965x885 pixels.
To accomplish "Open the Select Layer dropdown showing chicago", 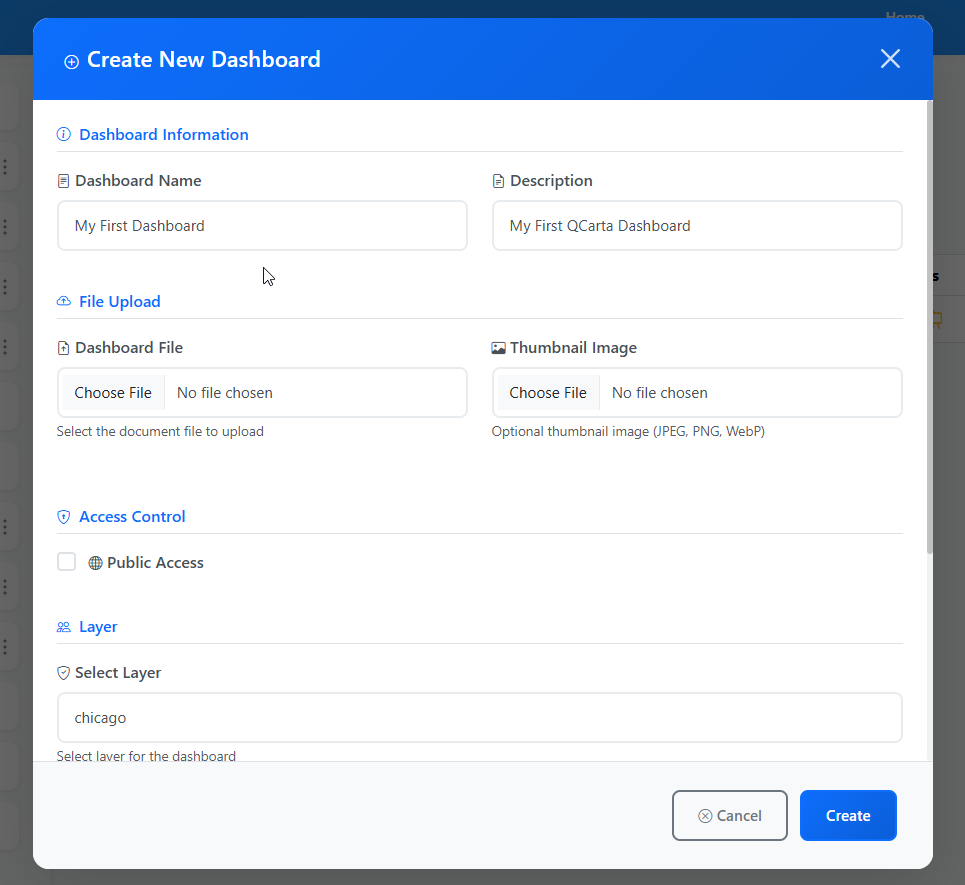I will point(479,718).
